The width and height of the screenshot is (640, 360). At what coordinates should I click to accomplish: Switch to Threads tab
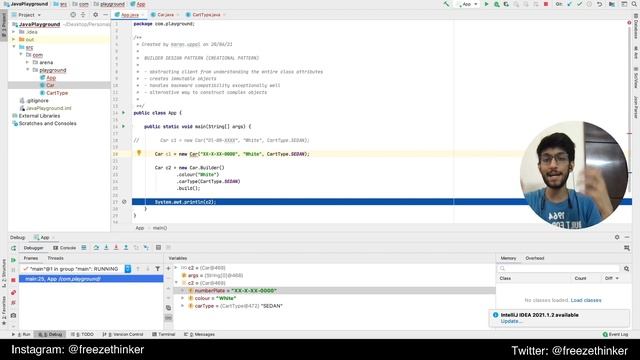56,258
